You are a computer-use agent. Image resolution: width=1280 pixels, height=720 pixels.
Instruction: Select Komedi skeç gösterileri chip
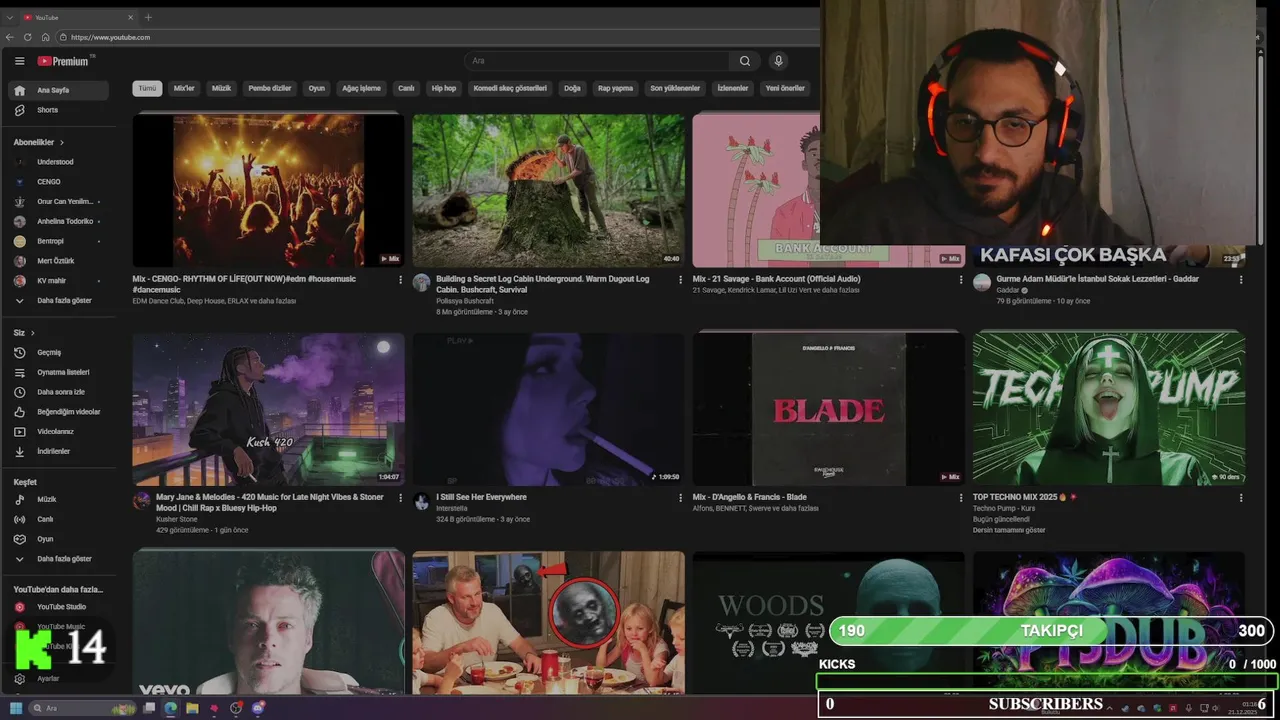click(x=510, y=88)
